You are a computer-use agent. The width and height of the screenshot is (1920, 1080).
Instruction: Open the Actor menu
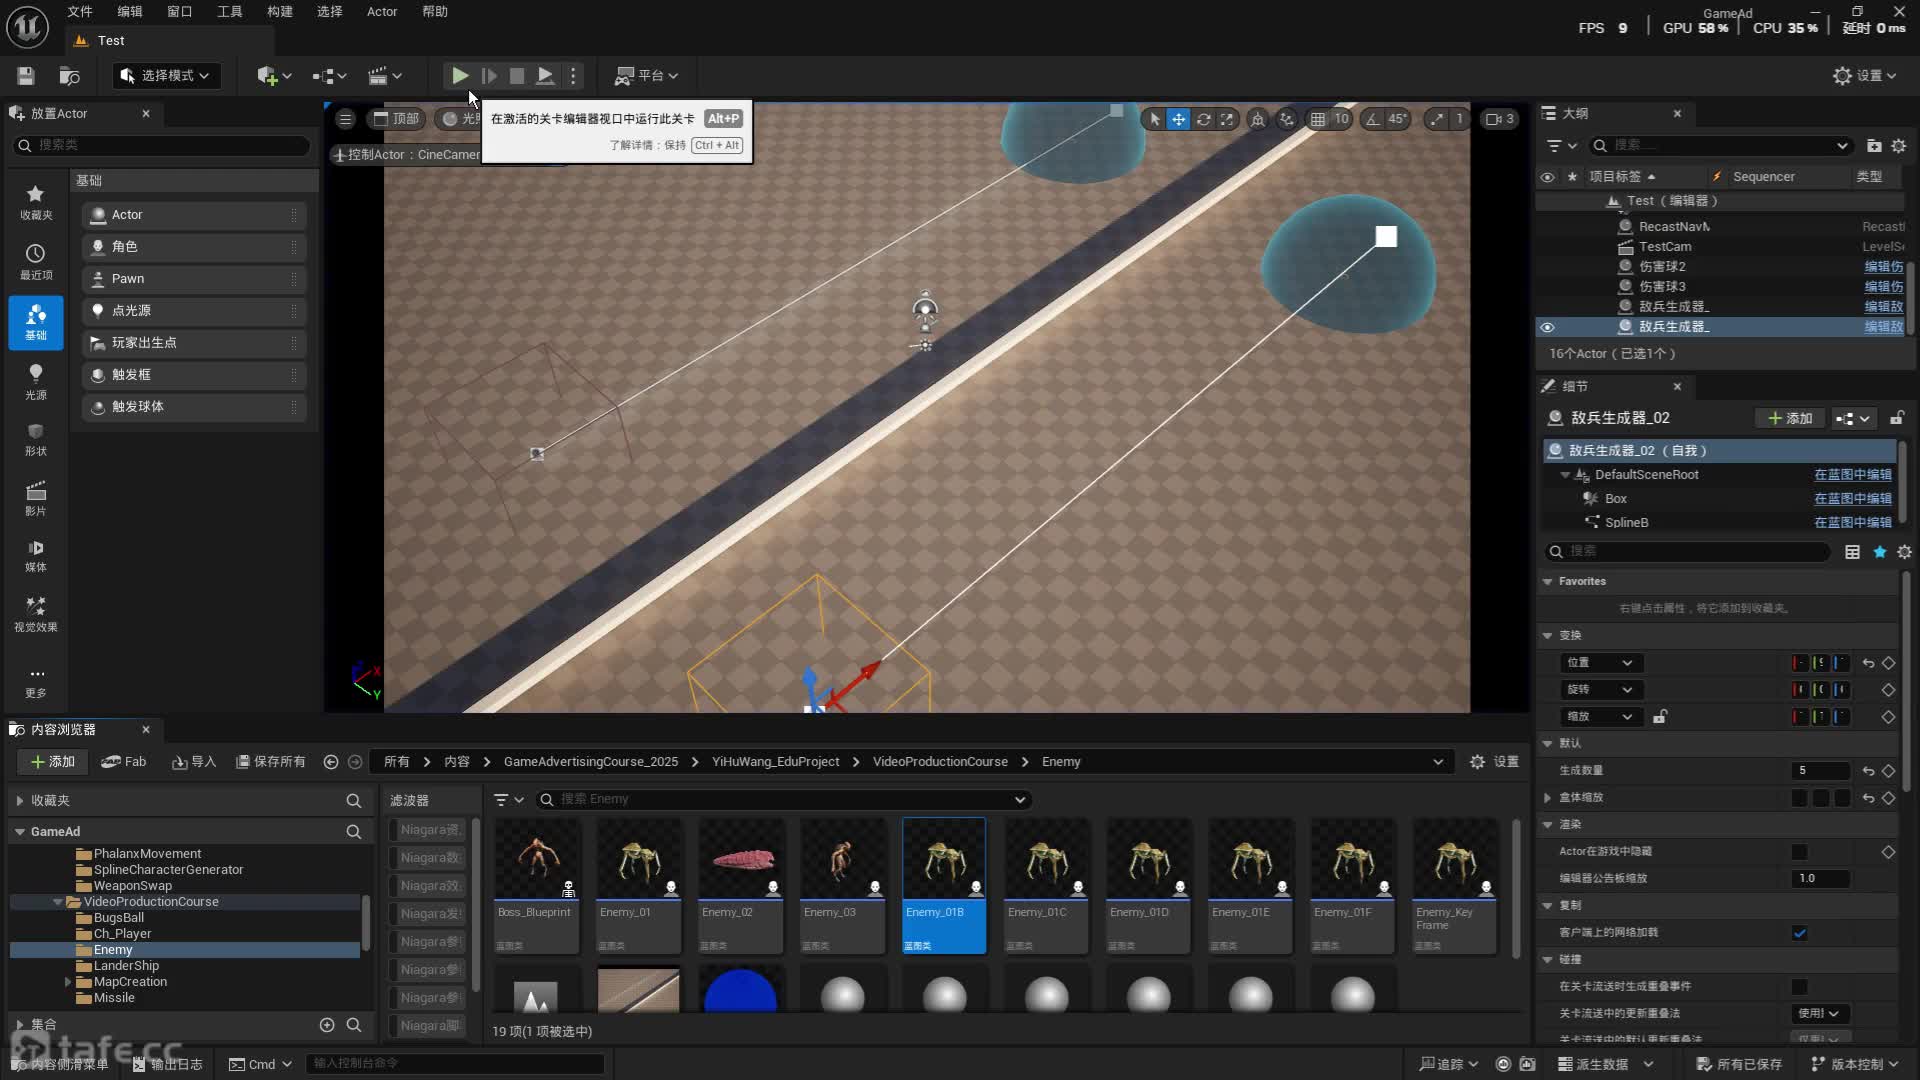381,12
